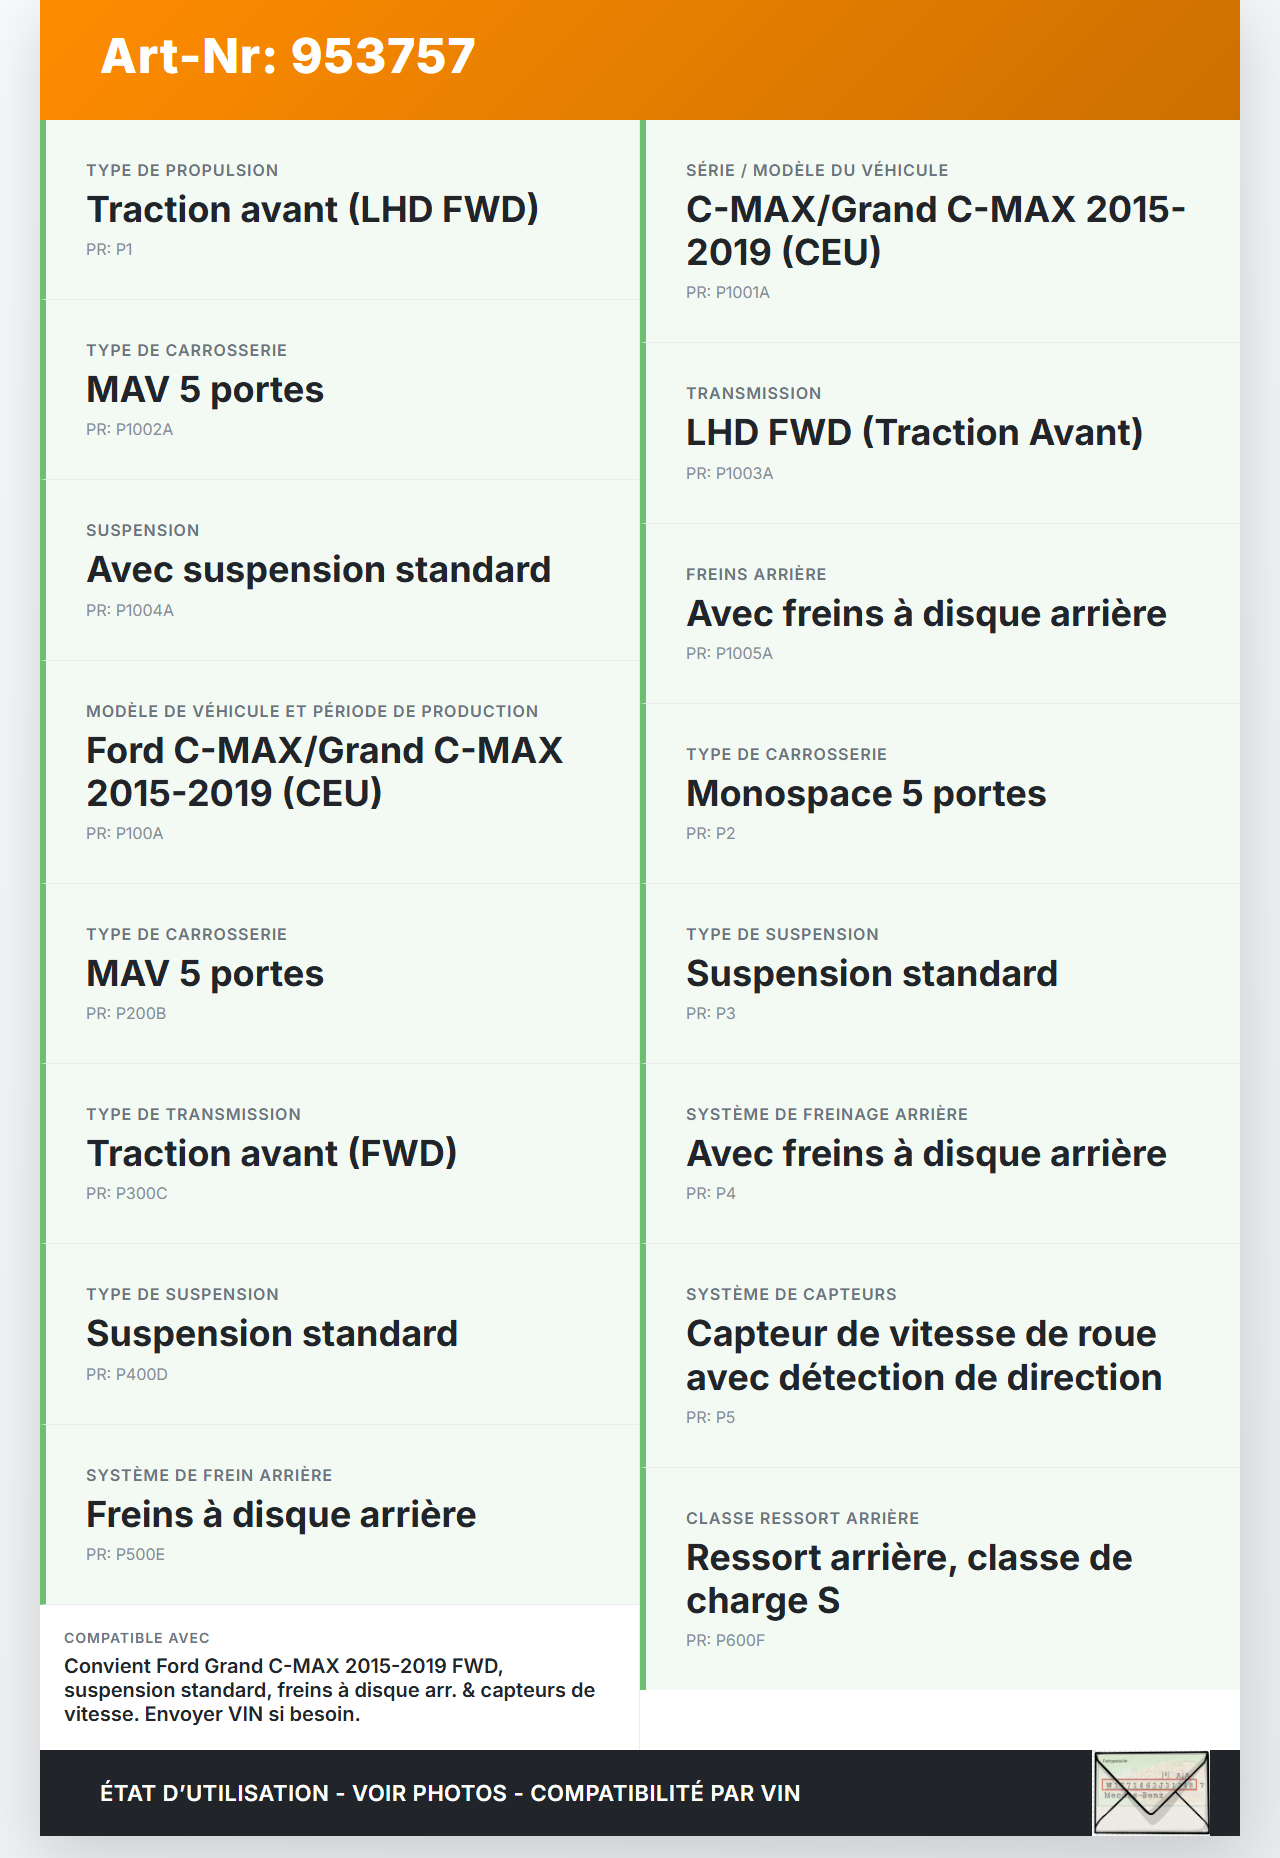
Task: Click the Monospace 5 portes card
Action: coord(940,793)
